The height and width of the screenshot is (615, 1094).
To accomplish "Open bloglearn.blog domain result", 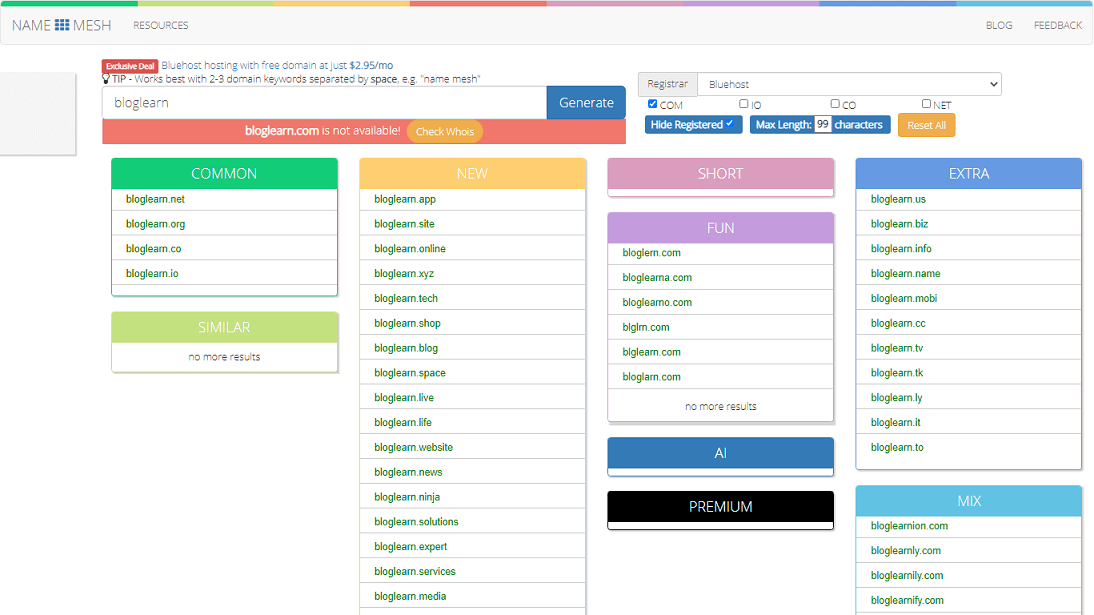I will (406, 348).
